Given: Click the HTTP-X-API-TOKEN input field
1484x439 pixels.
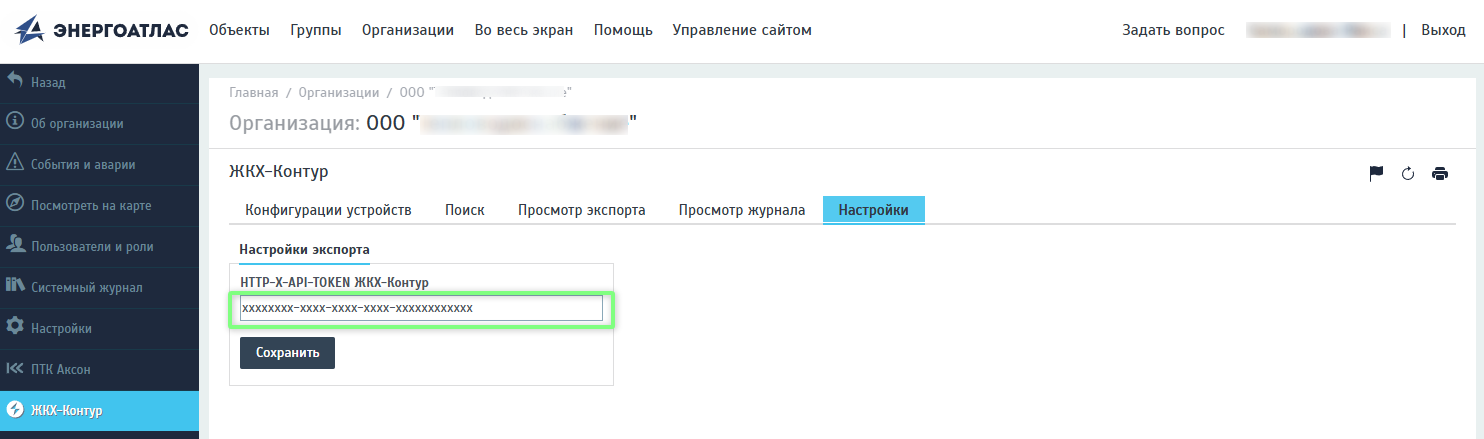Looking at the screenshot, I should [x=421, y=308].
